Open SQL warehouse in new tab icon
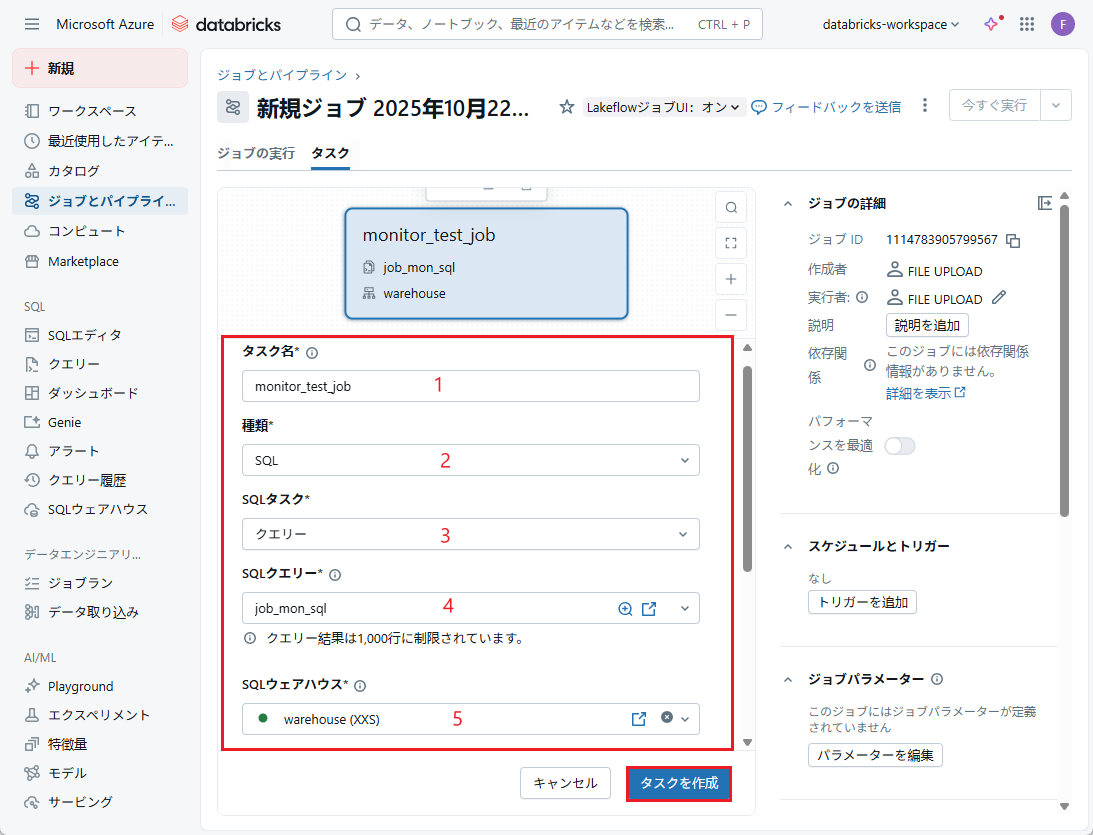 point(639,718)
